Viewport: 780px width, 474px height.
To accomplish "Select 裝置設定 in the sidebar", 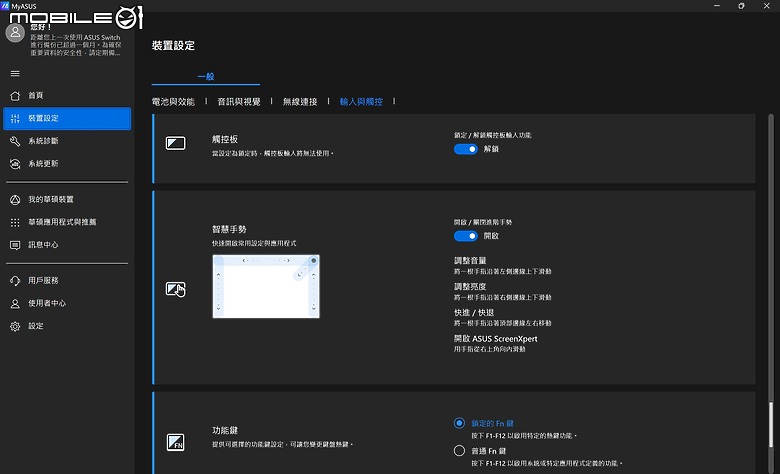I will 67,118.
